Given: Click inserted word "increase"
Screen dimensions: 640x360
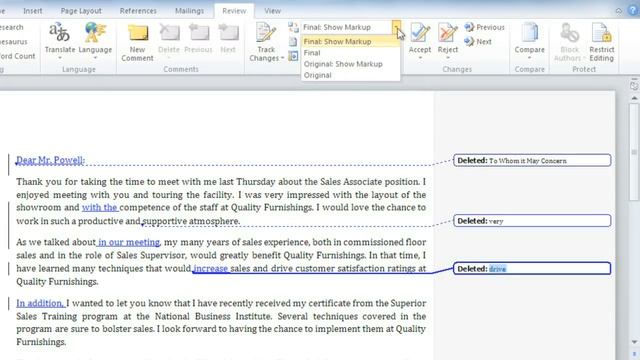Looking at the screenshot, I should (211, 269).
